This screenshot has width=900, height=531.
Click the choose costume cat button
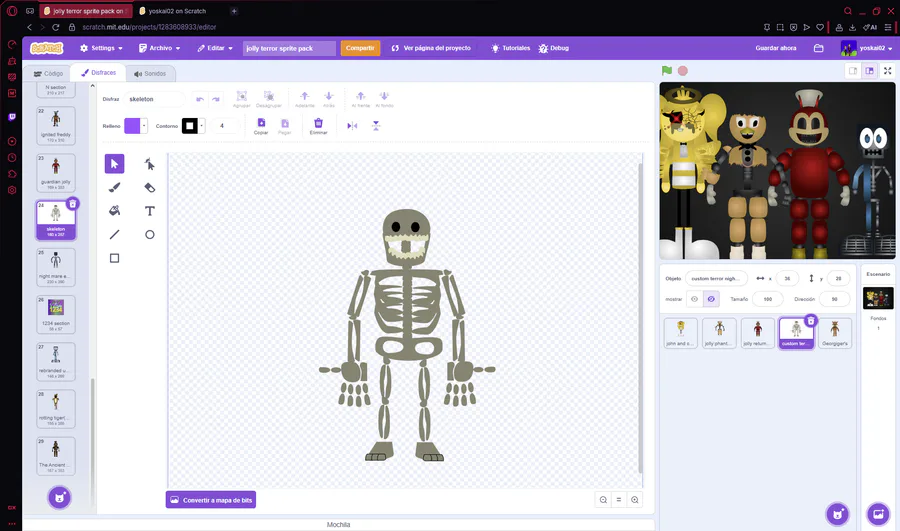(59, 498)
